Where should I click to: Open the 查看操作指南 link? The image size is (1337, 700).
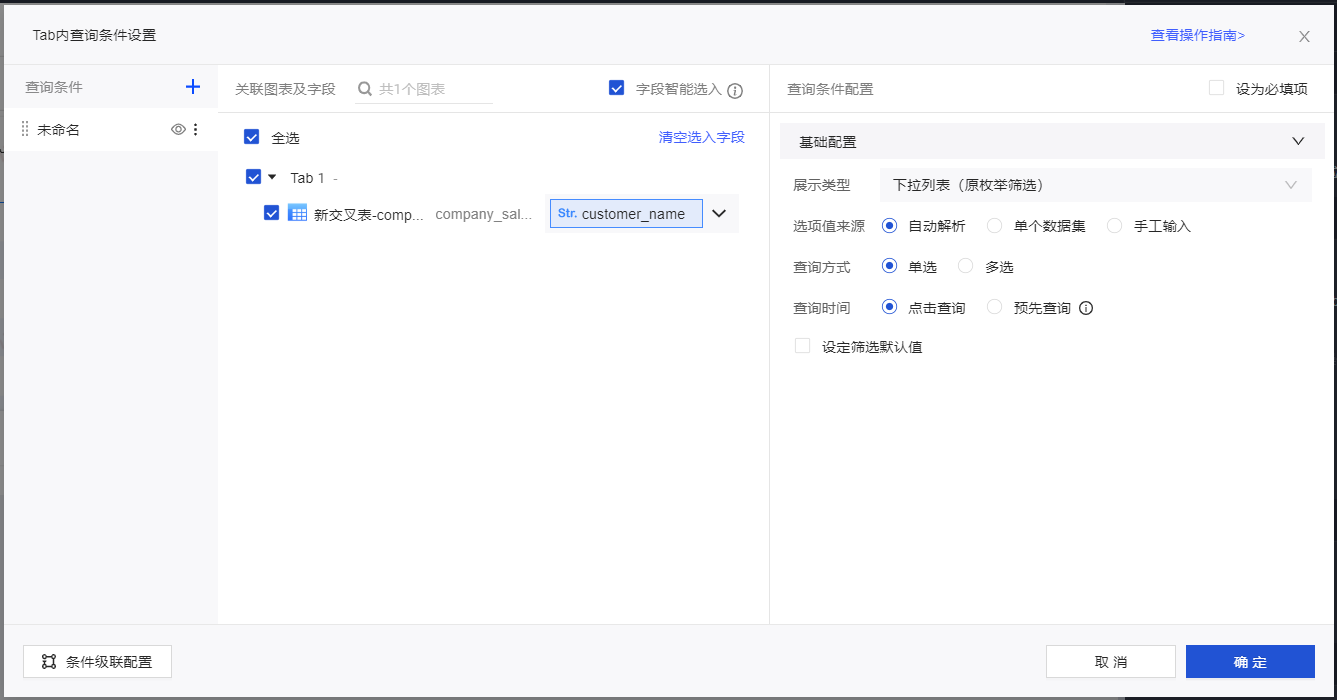pos(1197,35)
